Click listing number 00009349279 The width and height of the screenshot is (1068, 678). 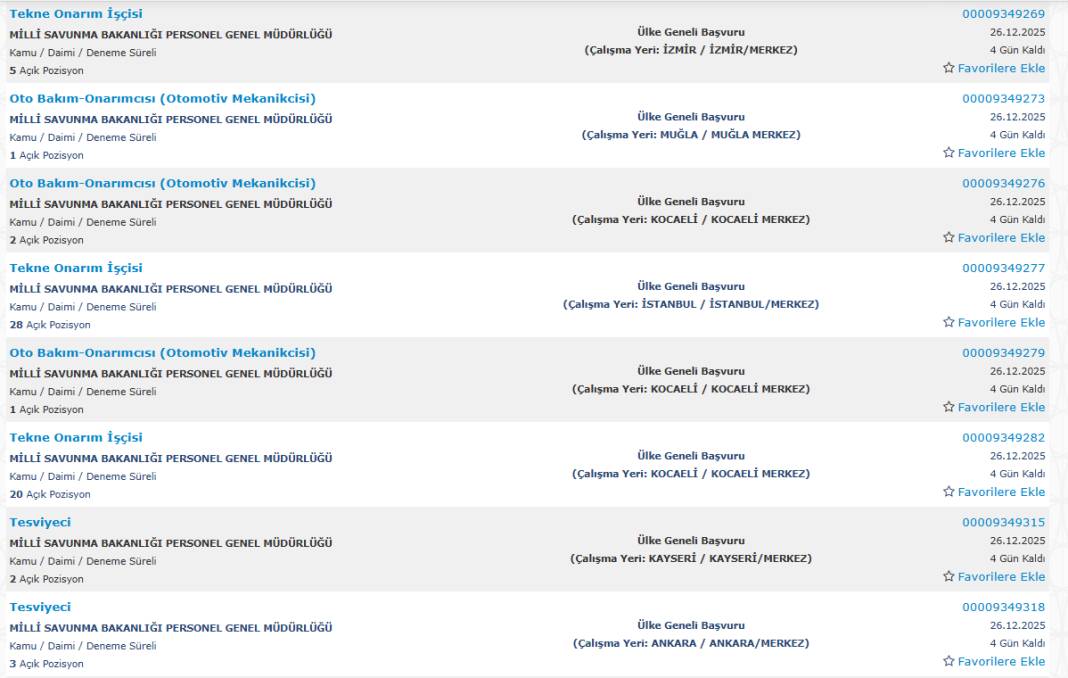1003,353
